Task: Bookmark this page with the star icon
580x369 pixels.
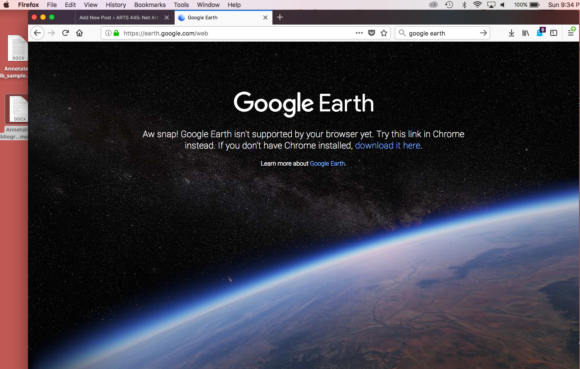Action: 384,33
